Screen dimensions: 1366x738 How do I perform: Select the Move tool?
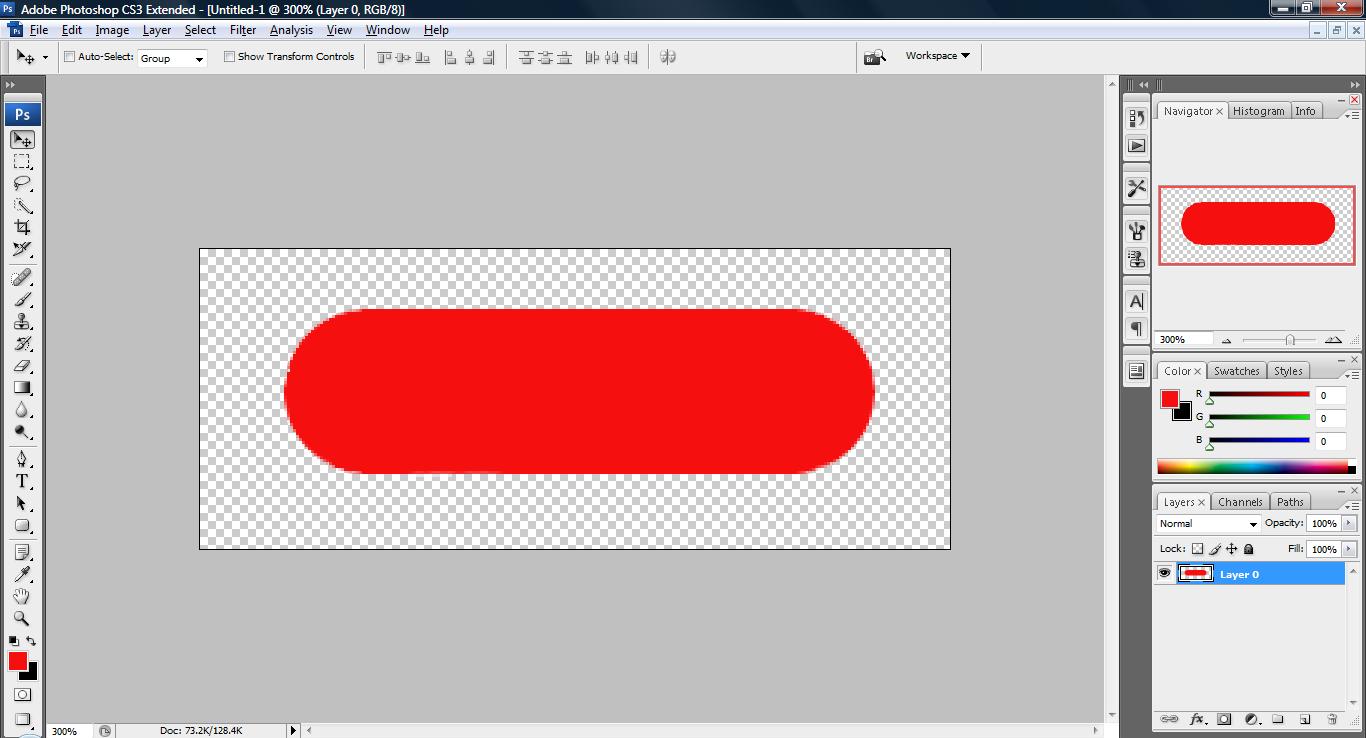(x=22, y=140)
